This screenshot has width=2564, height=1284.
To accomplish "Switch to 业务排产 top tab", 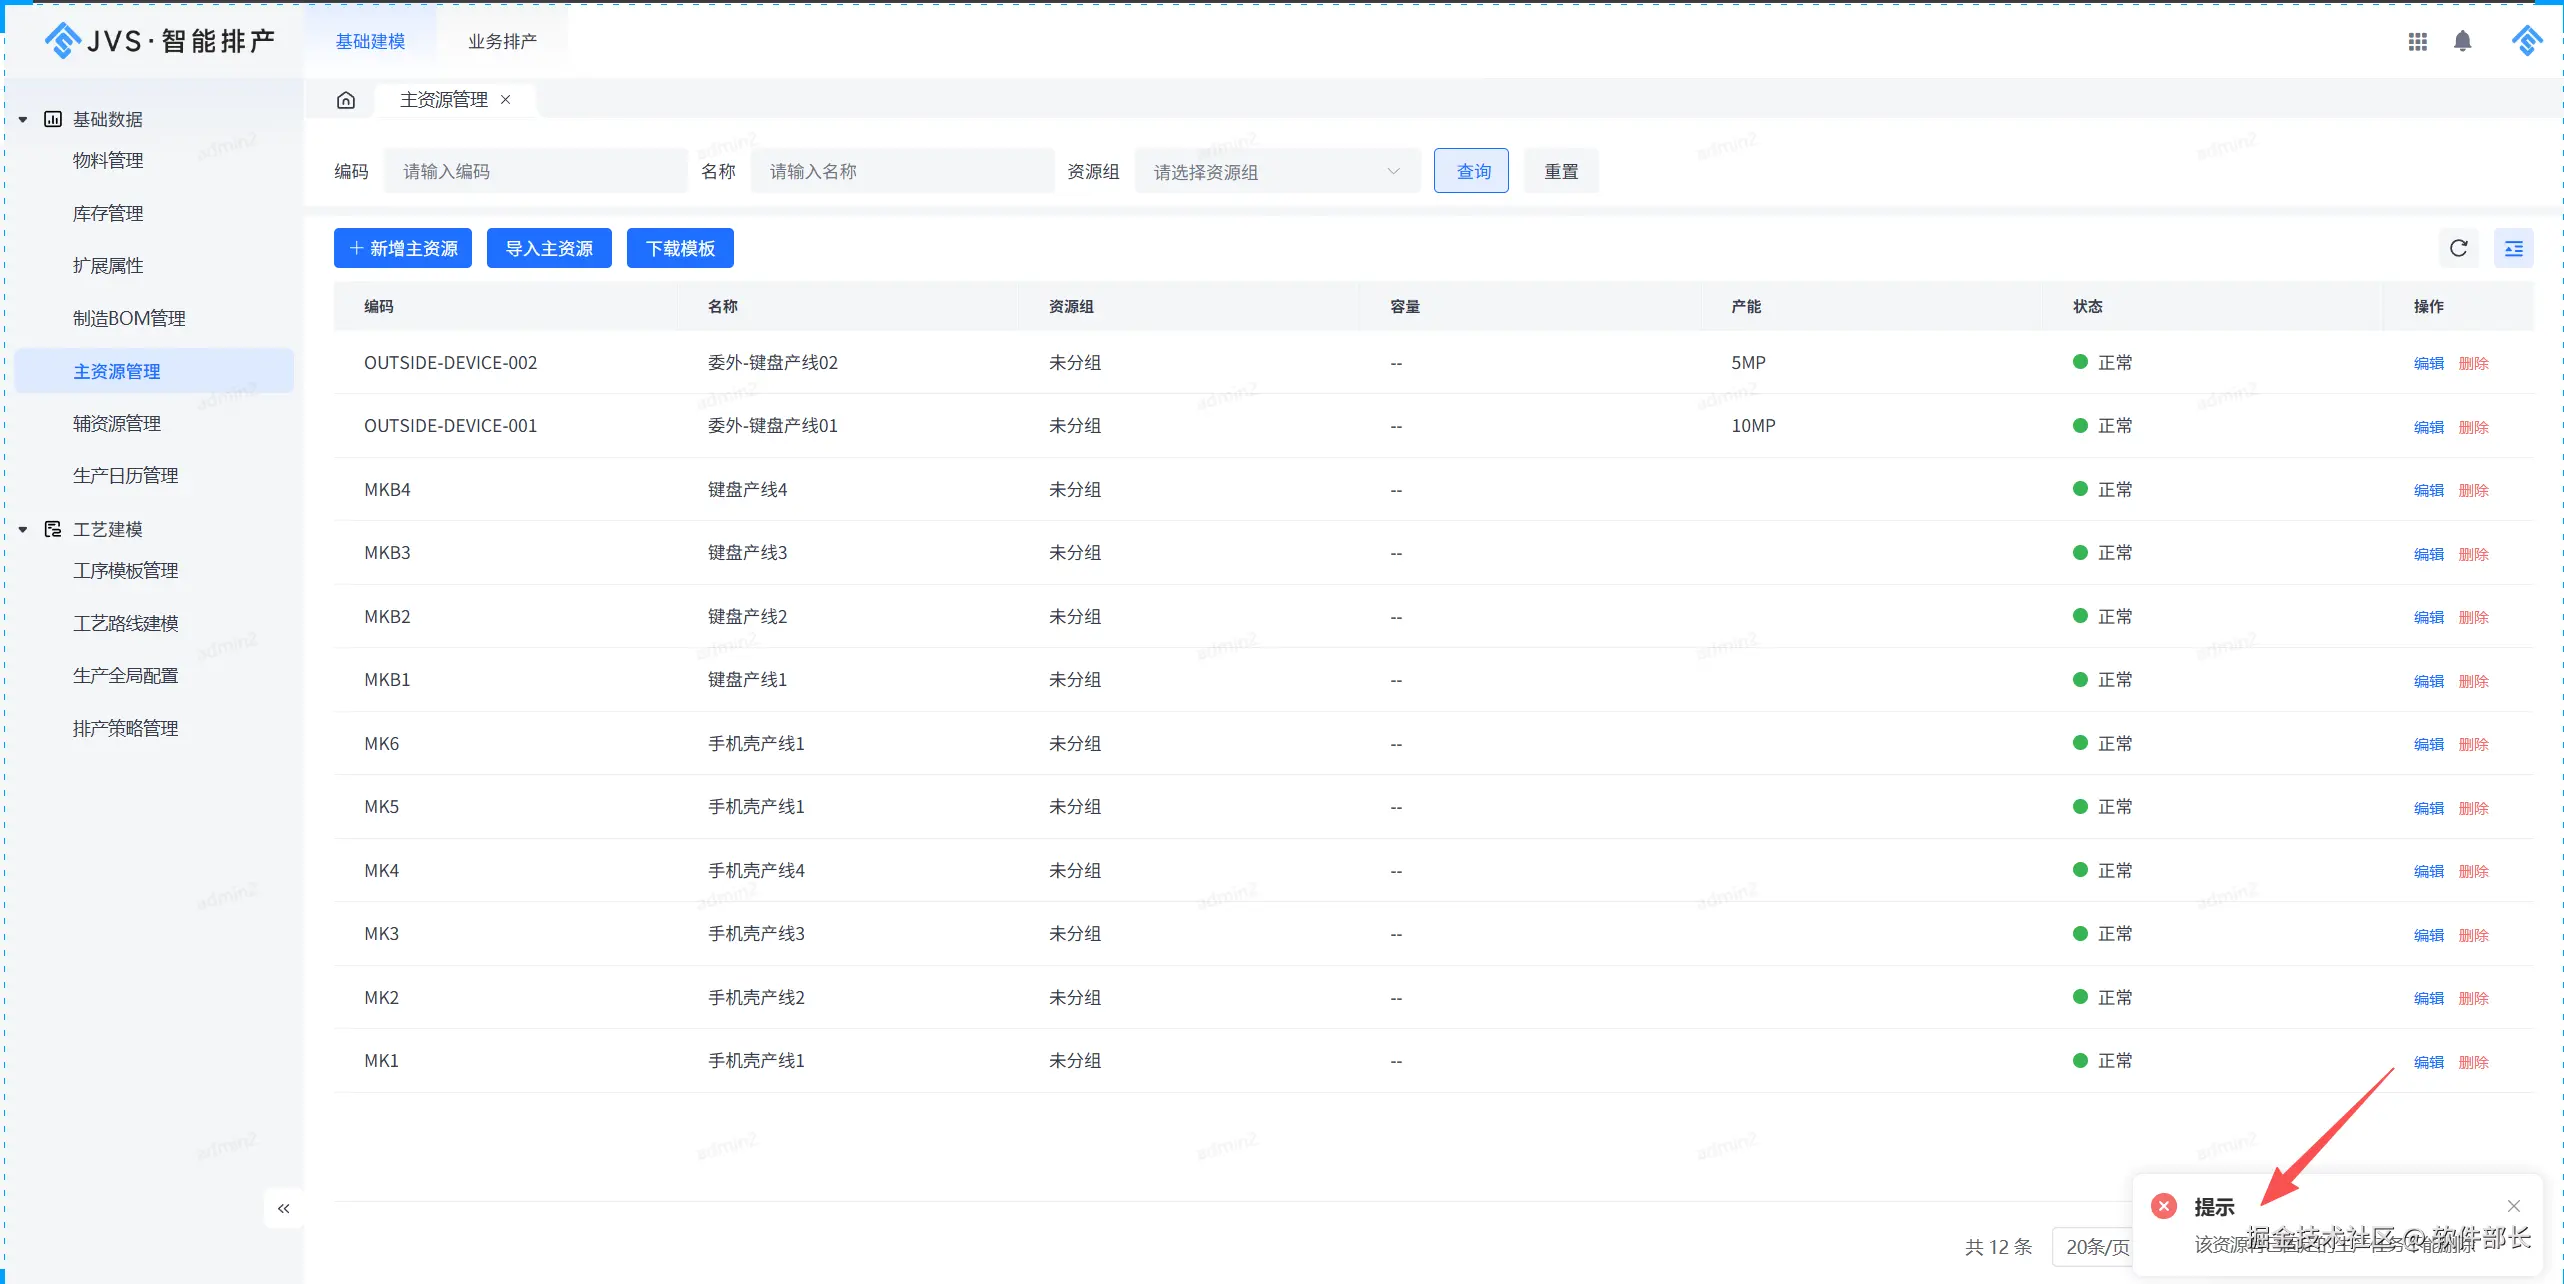I will (502, 41).
